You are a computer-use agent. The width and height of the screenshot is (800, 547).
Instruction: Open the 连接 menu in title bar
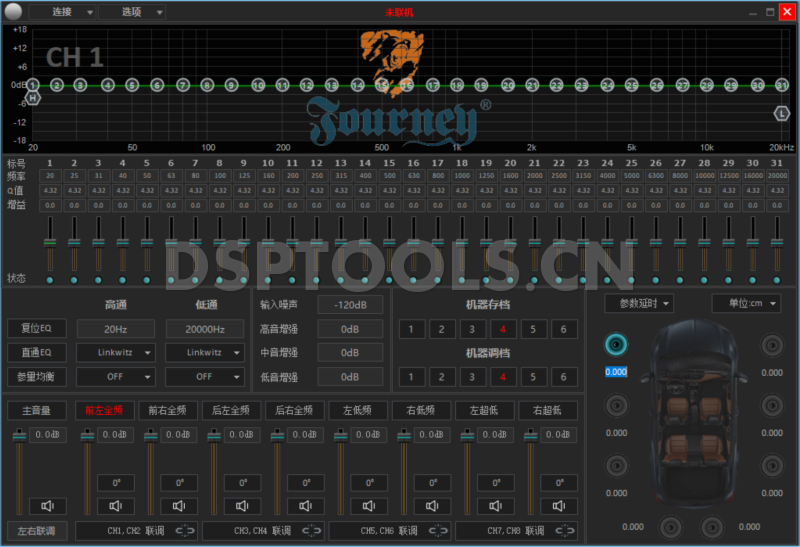coord(62,12)
